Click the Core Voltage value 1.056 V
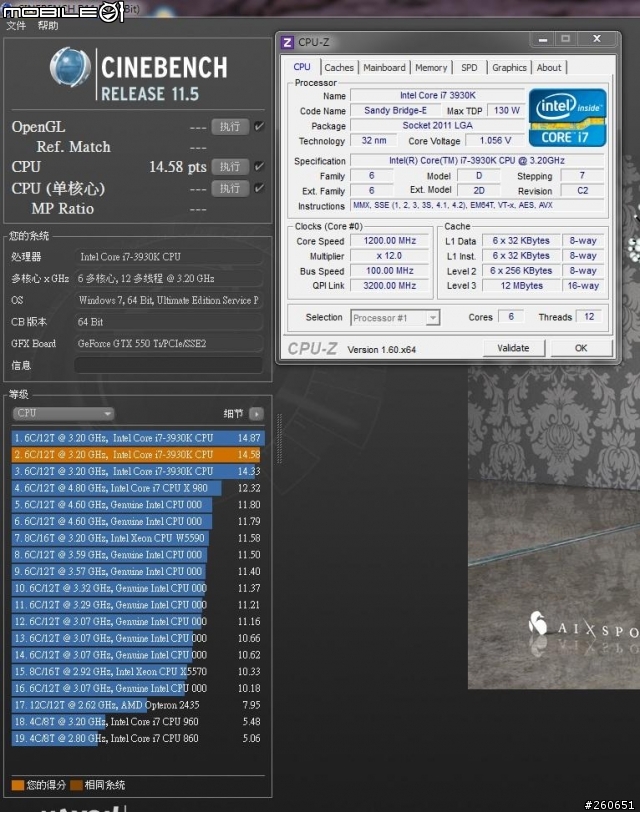Image resolution: width=640 pixels, height=813 pixels. [x=495, y=141]
